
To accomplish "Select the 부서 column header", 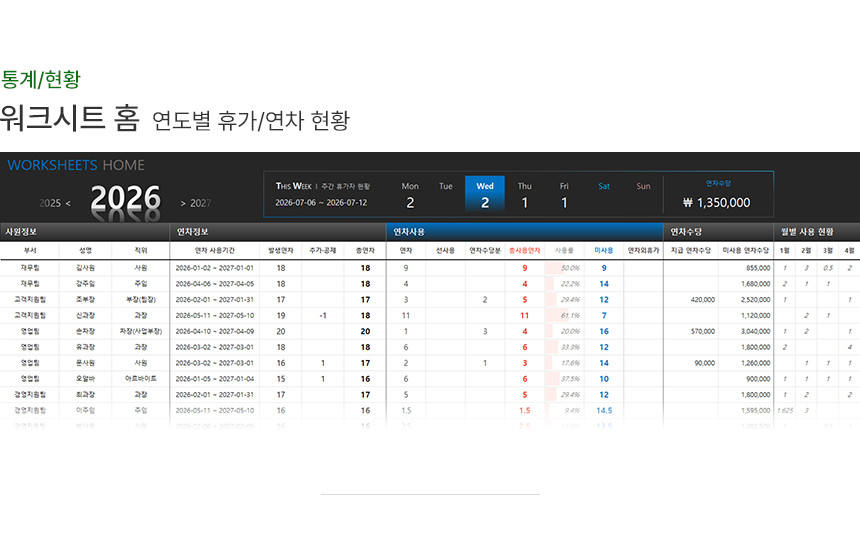I will [30, 250].
